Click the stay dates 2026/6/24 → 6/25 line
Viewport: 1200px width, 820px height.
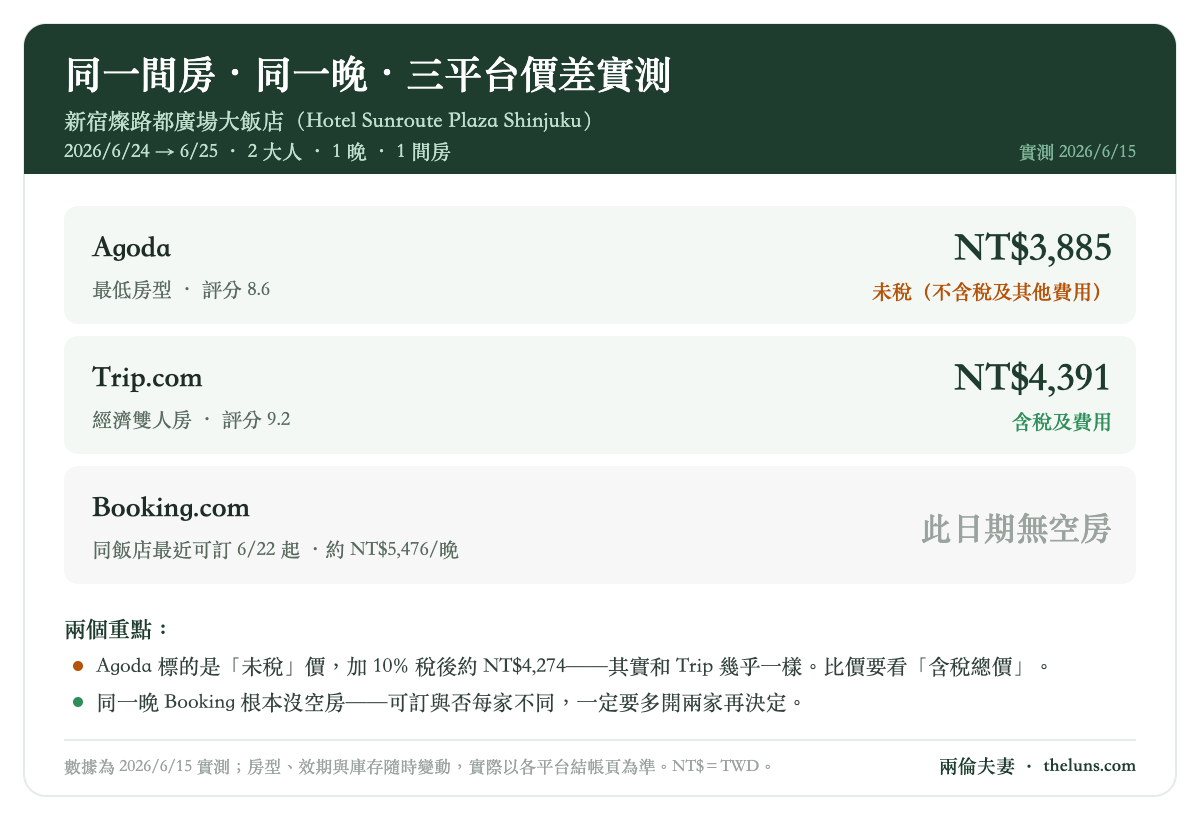click(x=257, y=153)
